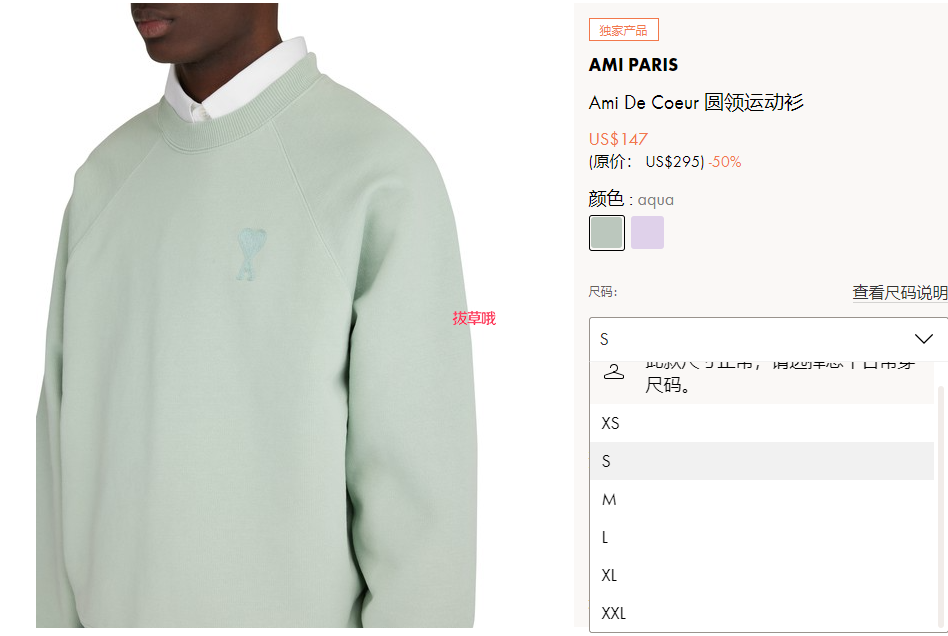Open the 查看尺码说明 size guide link

pyautogui.click(x=900, y=293)
